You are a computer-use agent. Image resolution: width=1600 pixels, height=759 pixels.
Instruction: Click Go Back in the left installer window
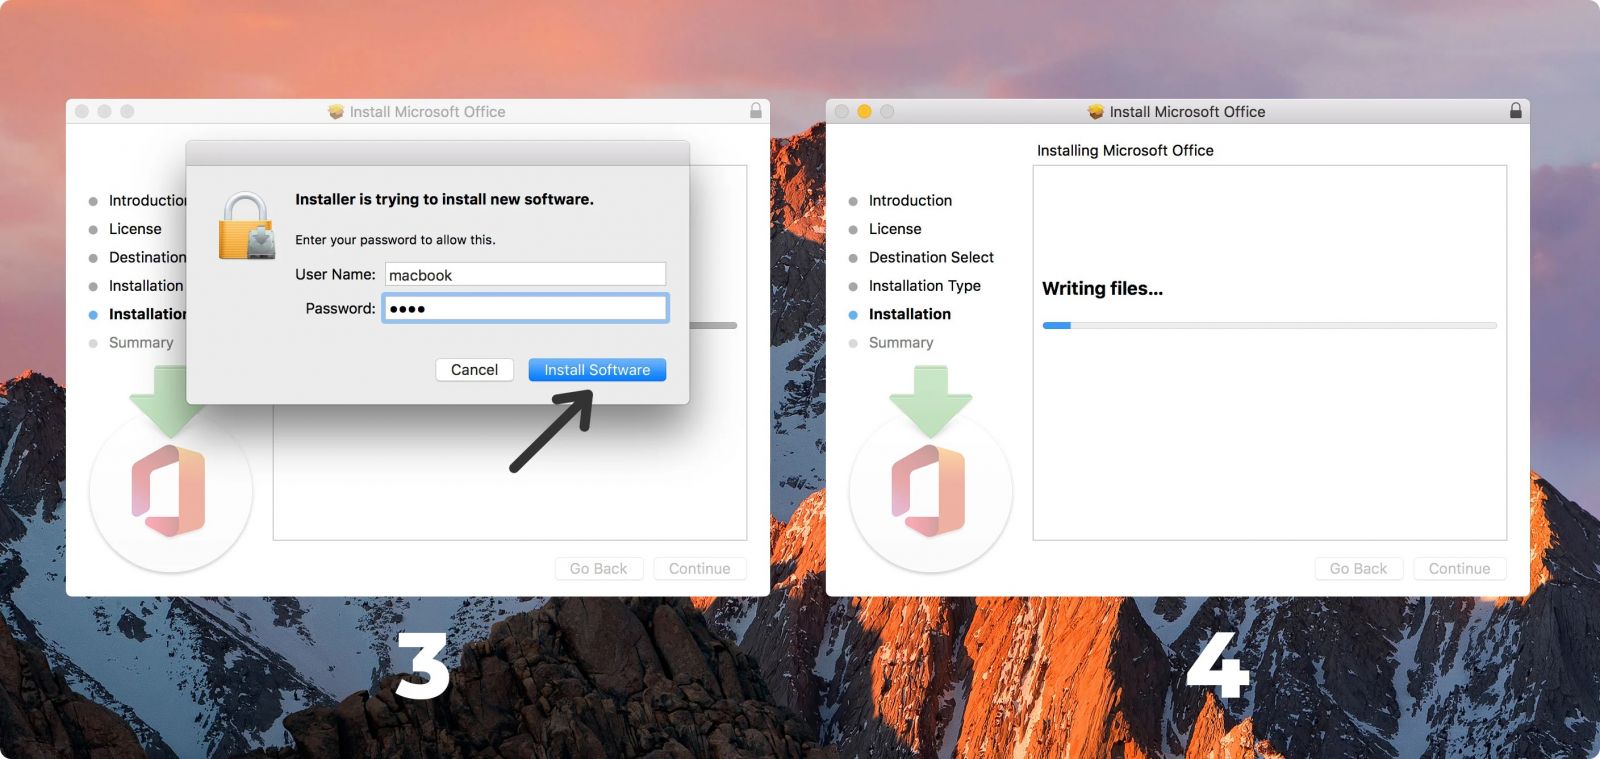(x=599, y=569)
